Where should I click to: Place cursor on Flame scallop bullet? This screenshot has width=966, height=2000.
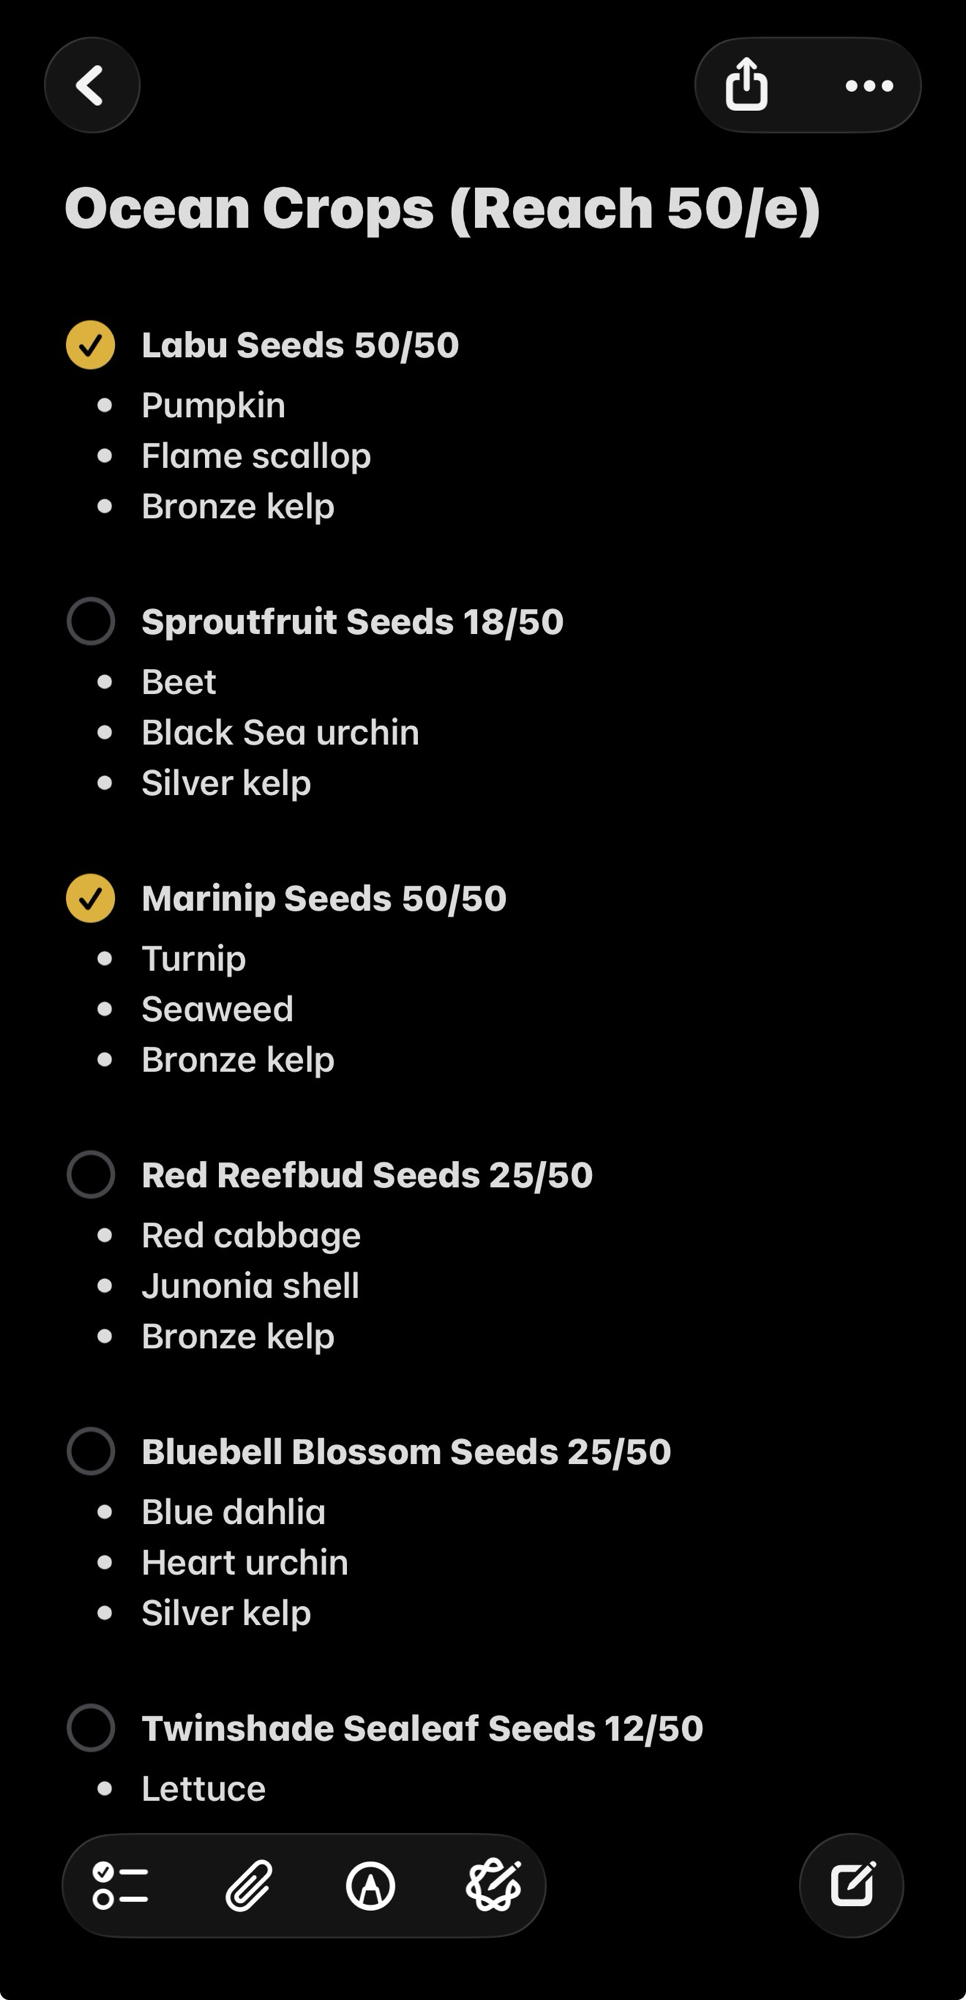click(x=256, y=456)
